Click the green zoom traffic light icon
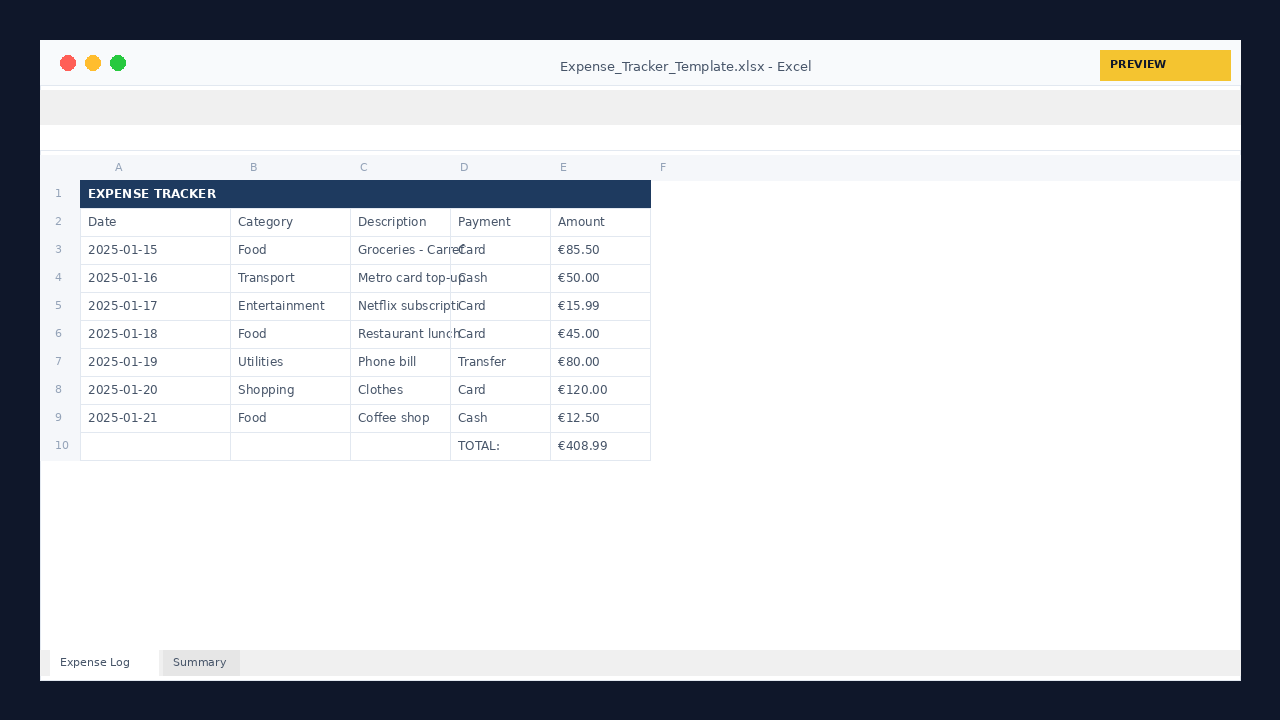 click(x=118, y=63)
